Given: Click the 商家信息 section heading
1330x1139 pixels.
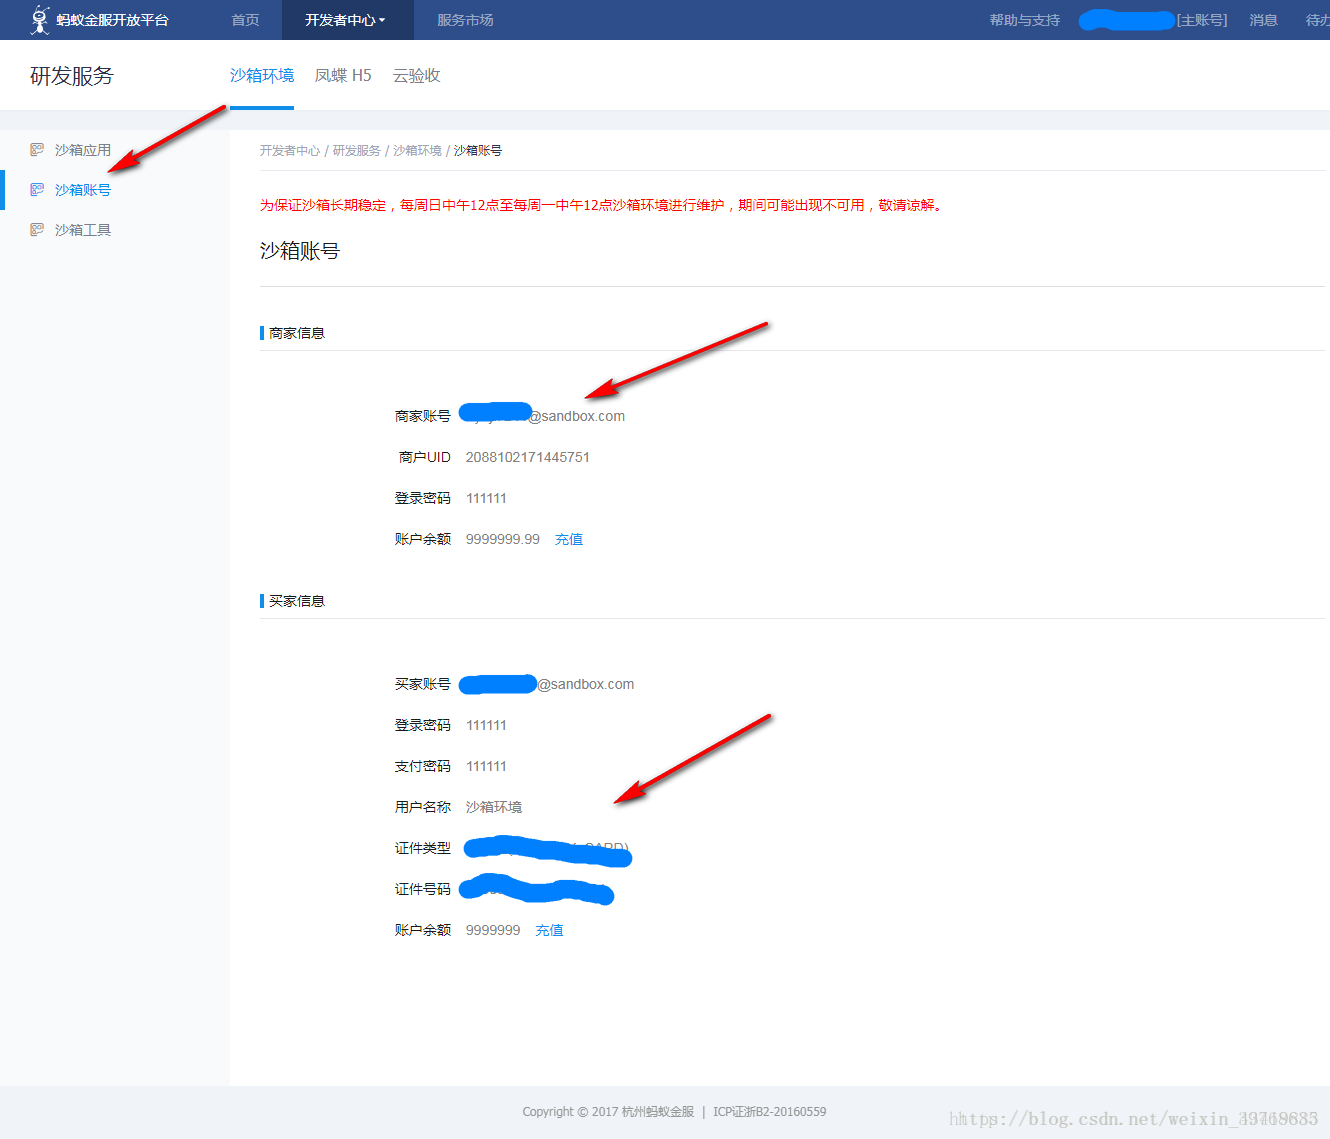Looking at the screenshot, I should 297,333.
